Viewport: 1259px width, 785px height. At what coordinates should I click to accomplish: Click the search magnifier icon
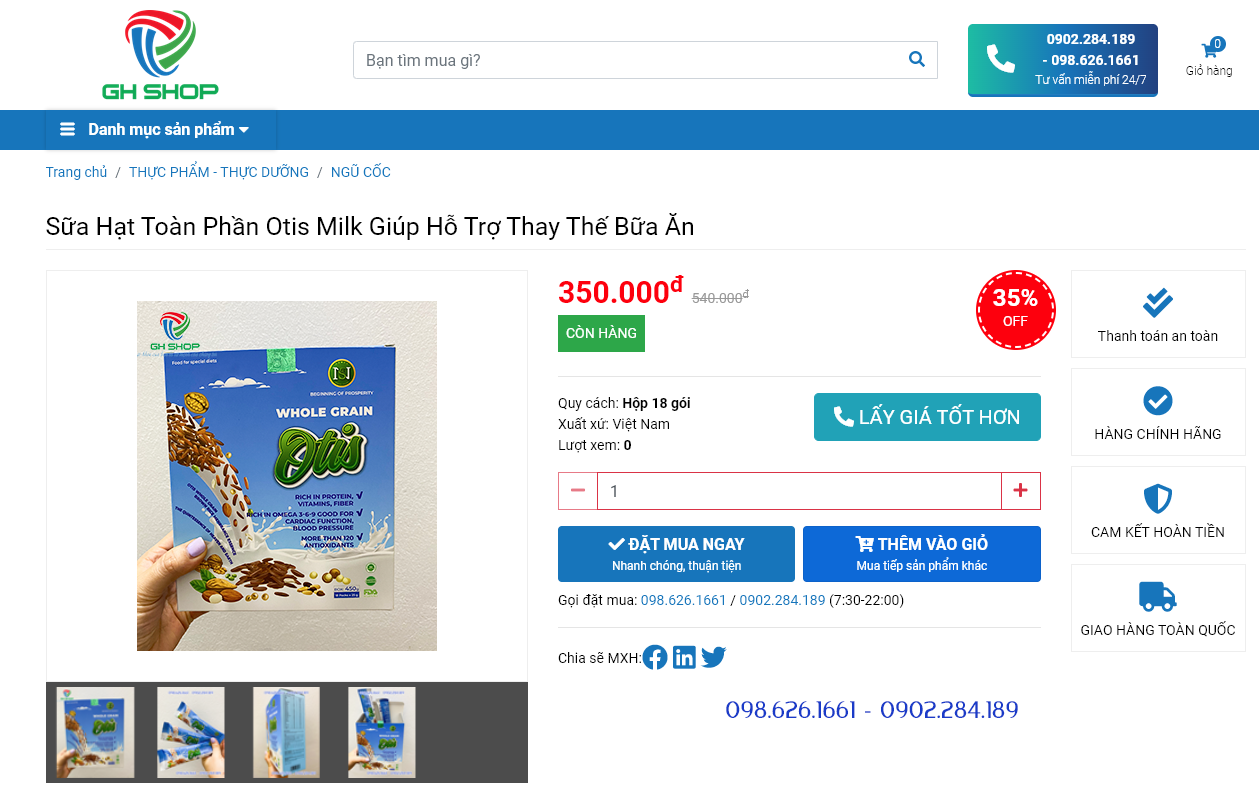tap(916, 59)
